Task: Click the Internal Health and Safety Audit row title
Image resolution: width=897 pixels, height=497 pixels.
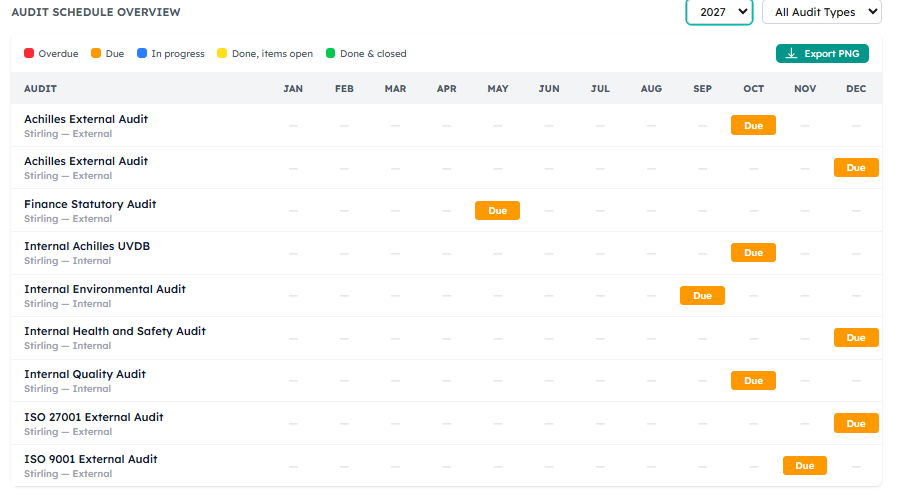Action: (x=115, y=331)
